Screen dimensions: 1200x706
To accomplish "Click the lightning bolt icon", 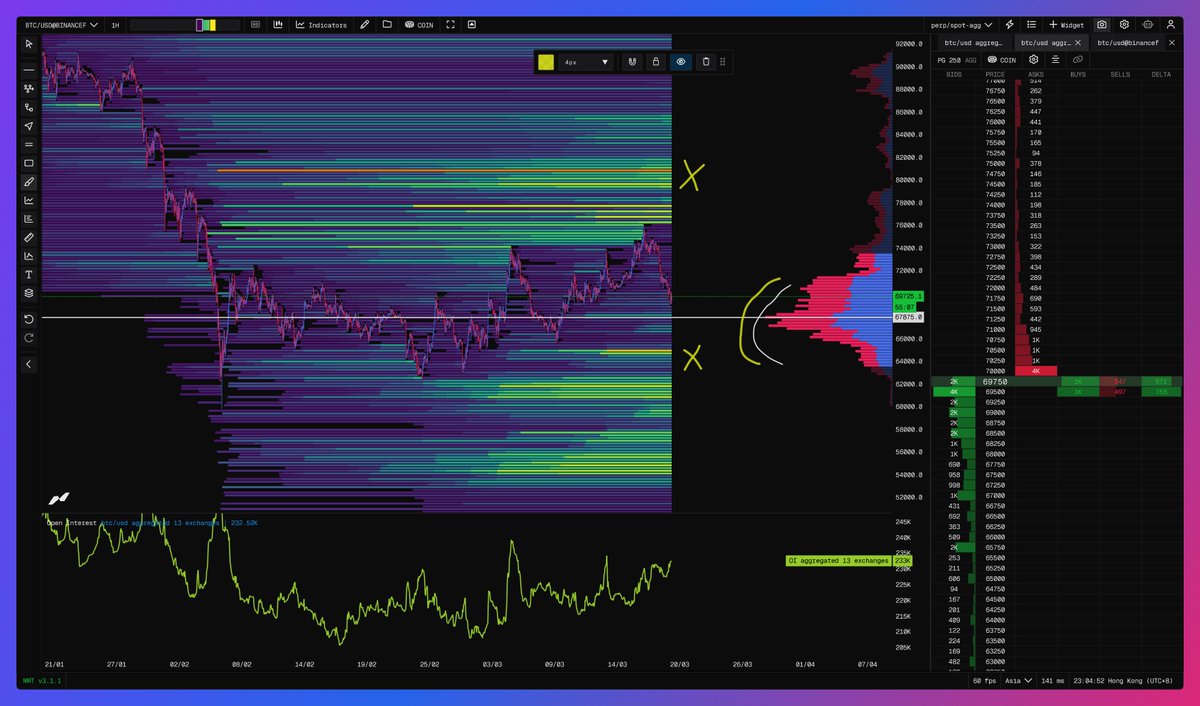I will (1009, 24).
